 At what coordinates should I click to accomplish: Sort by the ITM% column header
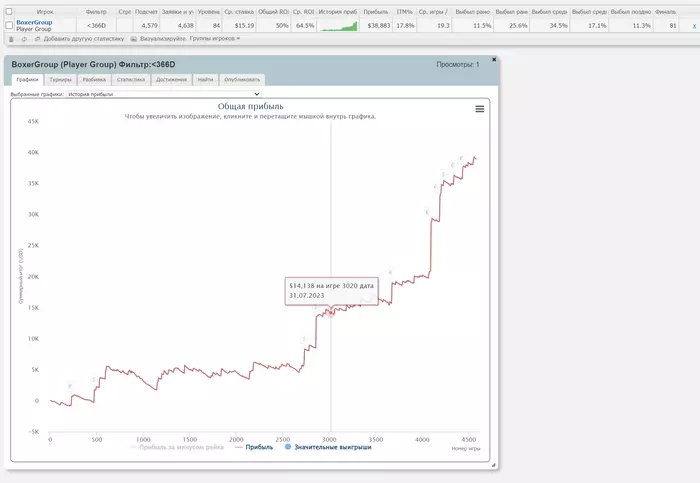coord(404,12)
